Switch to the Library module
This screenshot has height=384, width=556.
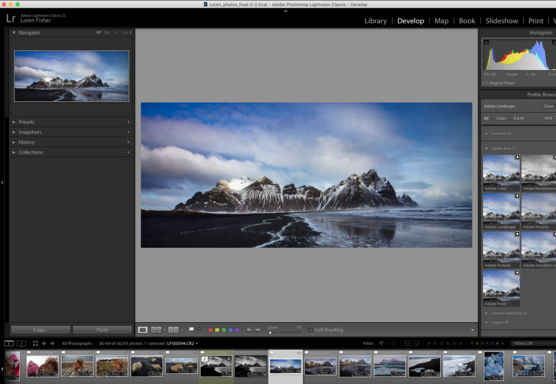pos(376,21)
